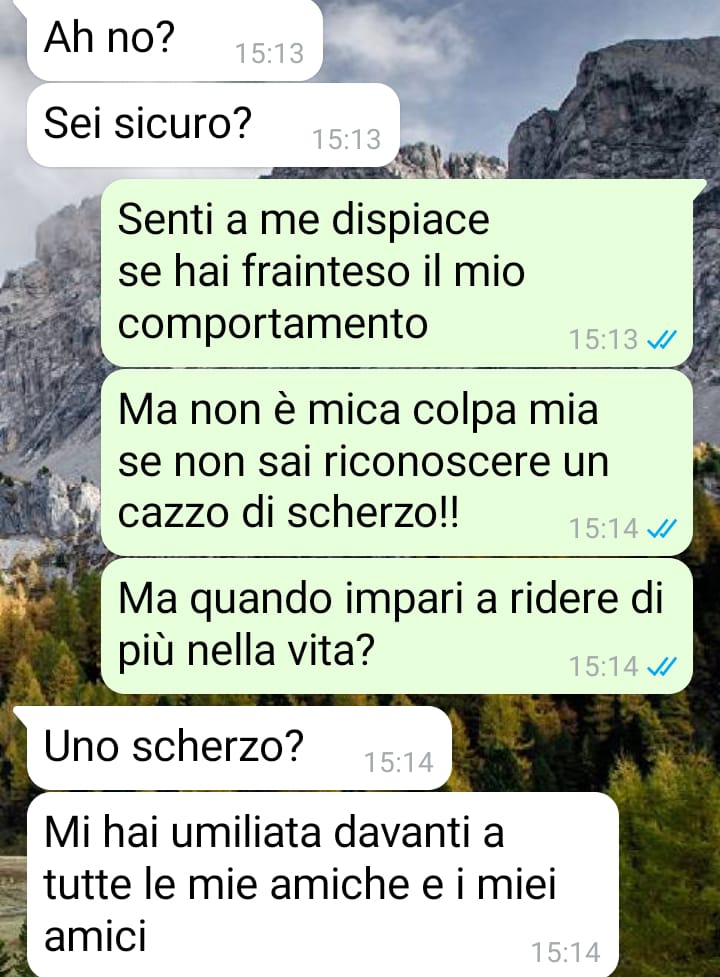Tap the 15:13 timestamp on 'Ah no?'
The height and width of the screenshot is (977, 720).
tap(270, 54)
